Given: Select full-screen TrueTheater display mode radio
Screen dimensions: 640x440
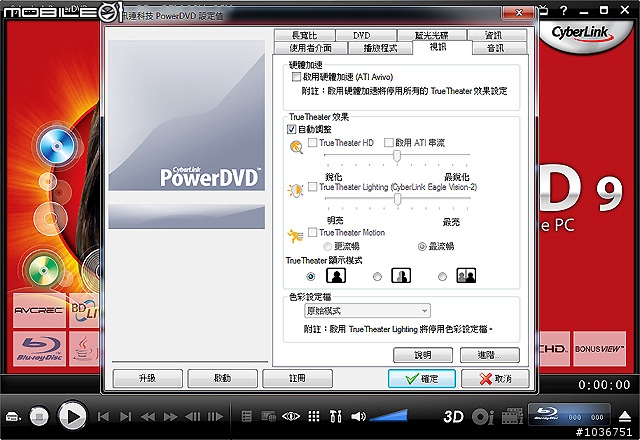Looking at the screenshot, I should [311, 277].
